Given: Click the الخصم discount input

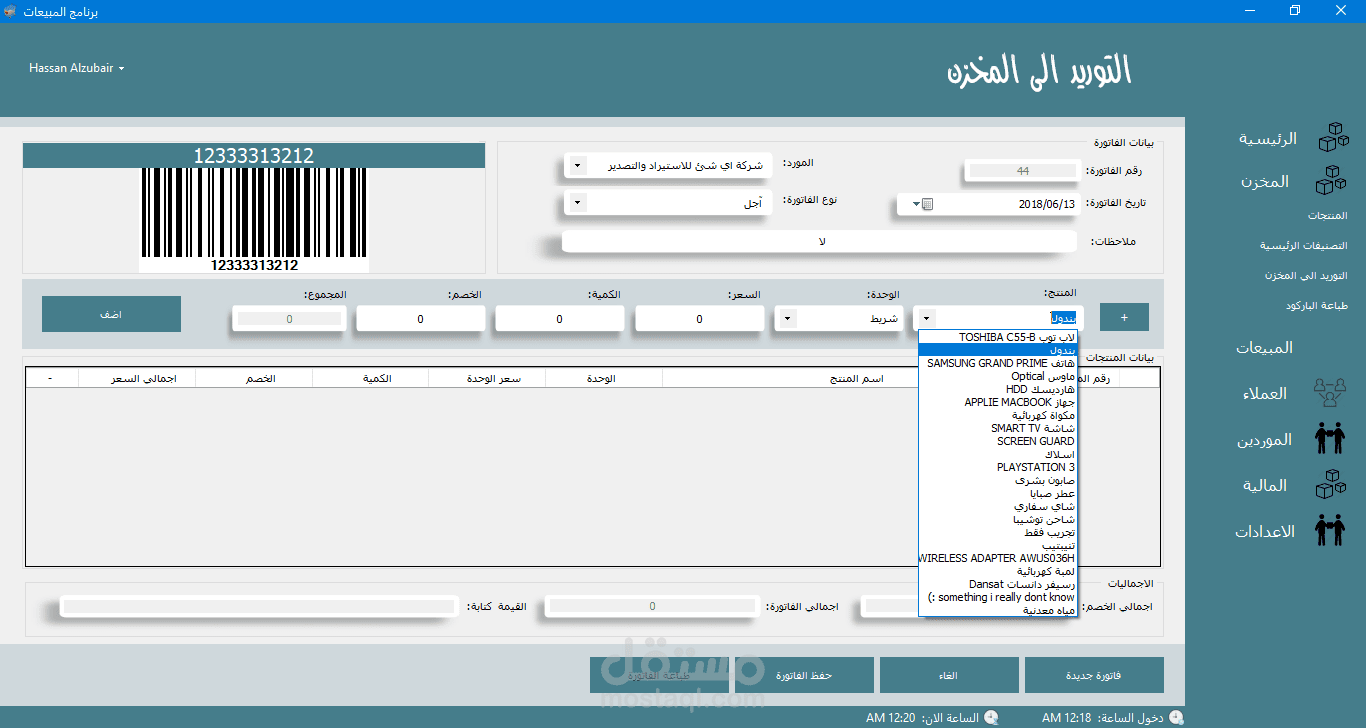Looking at the screenshot, I should coord(420,319).
